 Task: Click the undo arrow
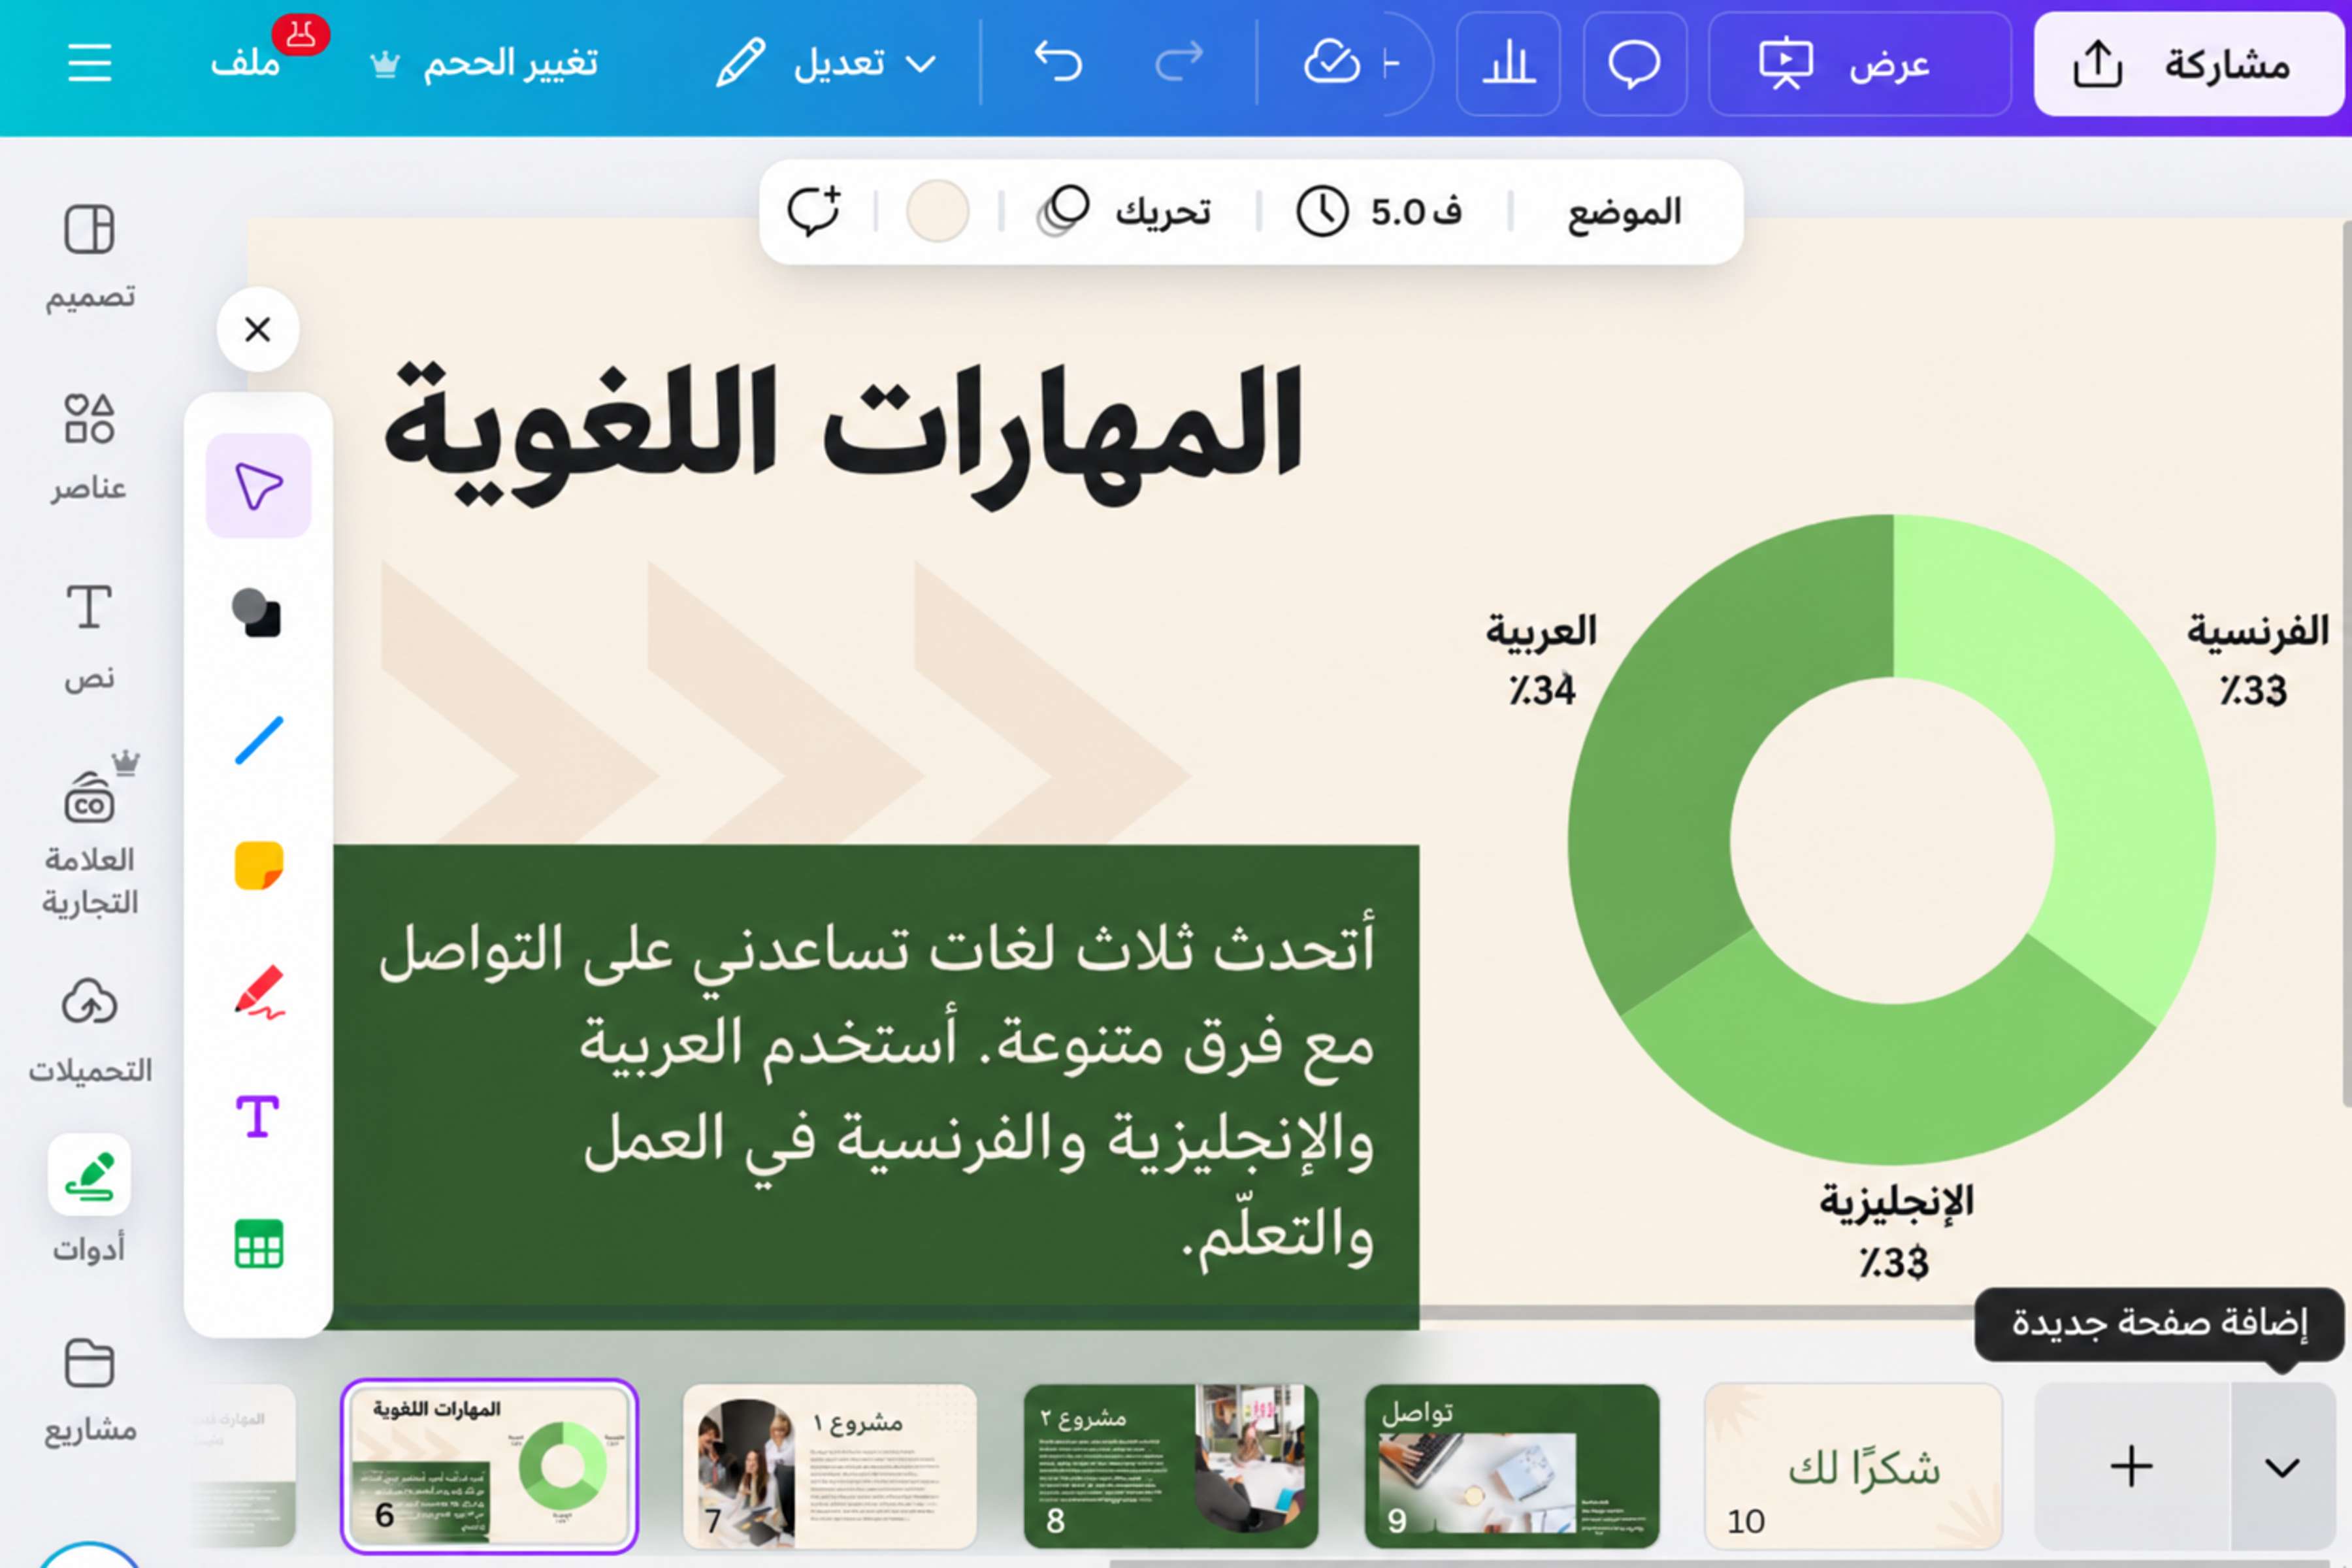[x=1057, y=63]
